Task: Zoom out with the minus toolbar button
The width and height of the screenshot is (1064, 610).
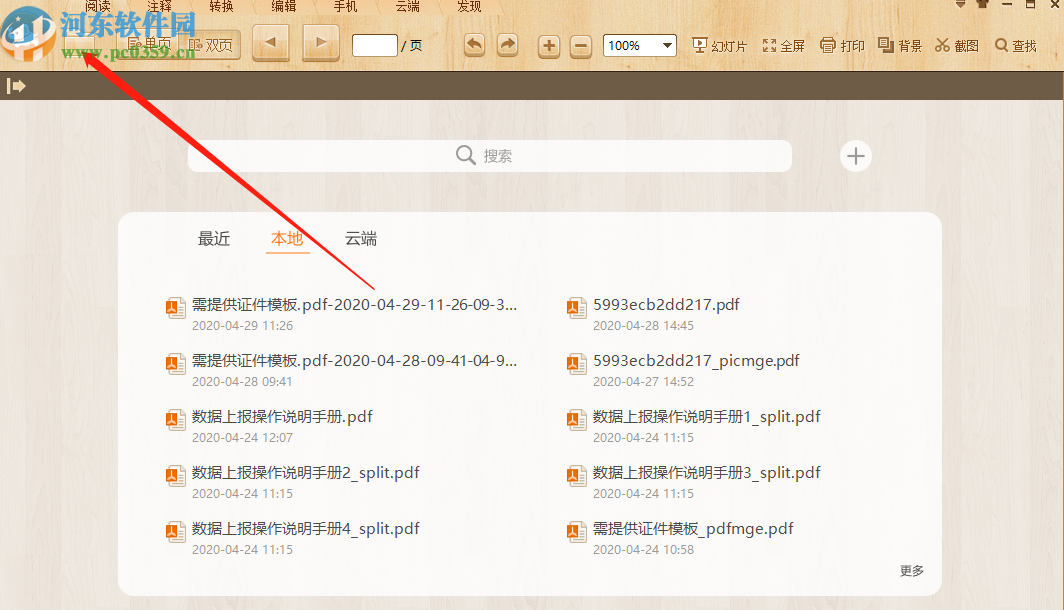Action: click(x=580, y=46)
